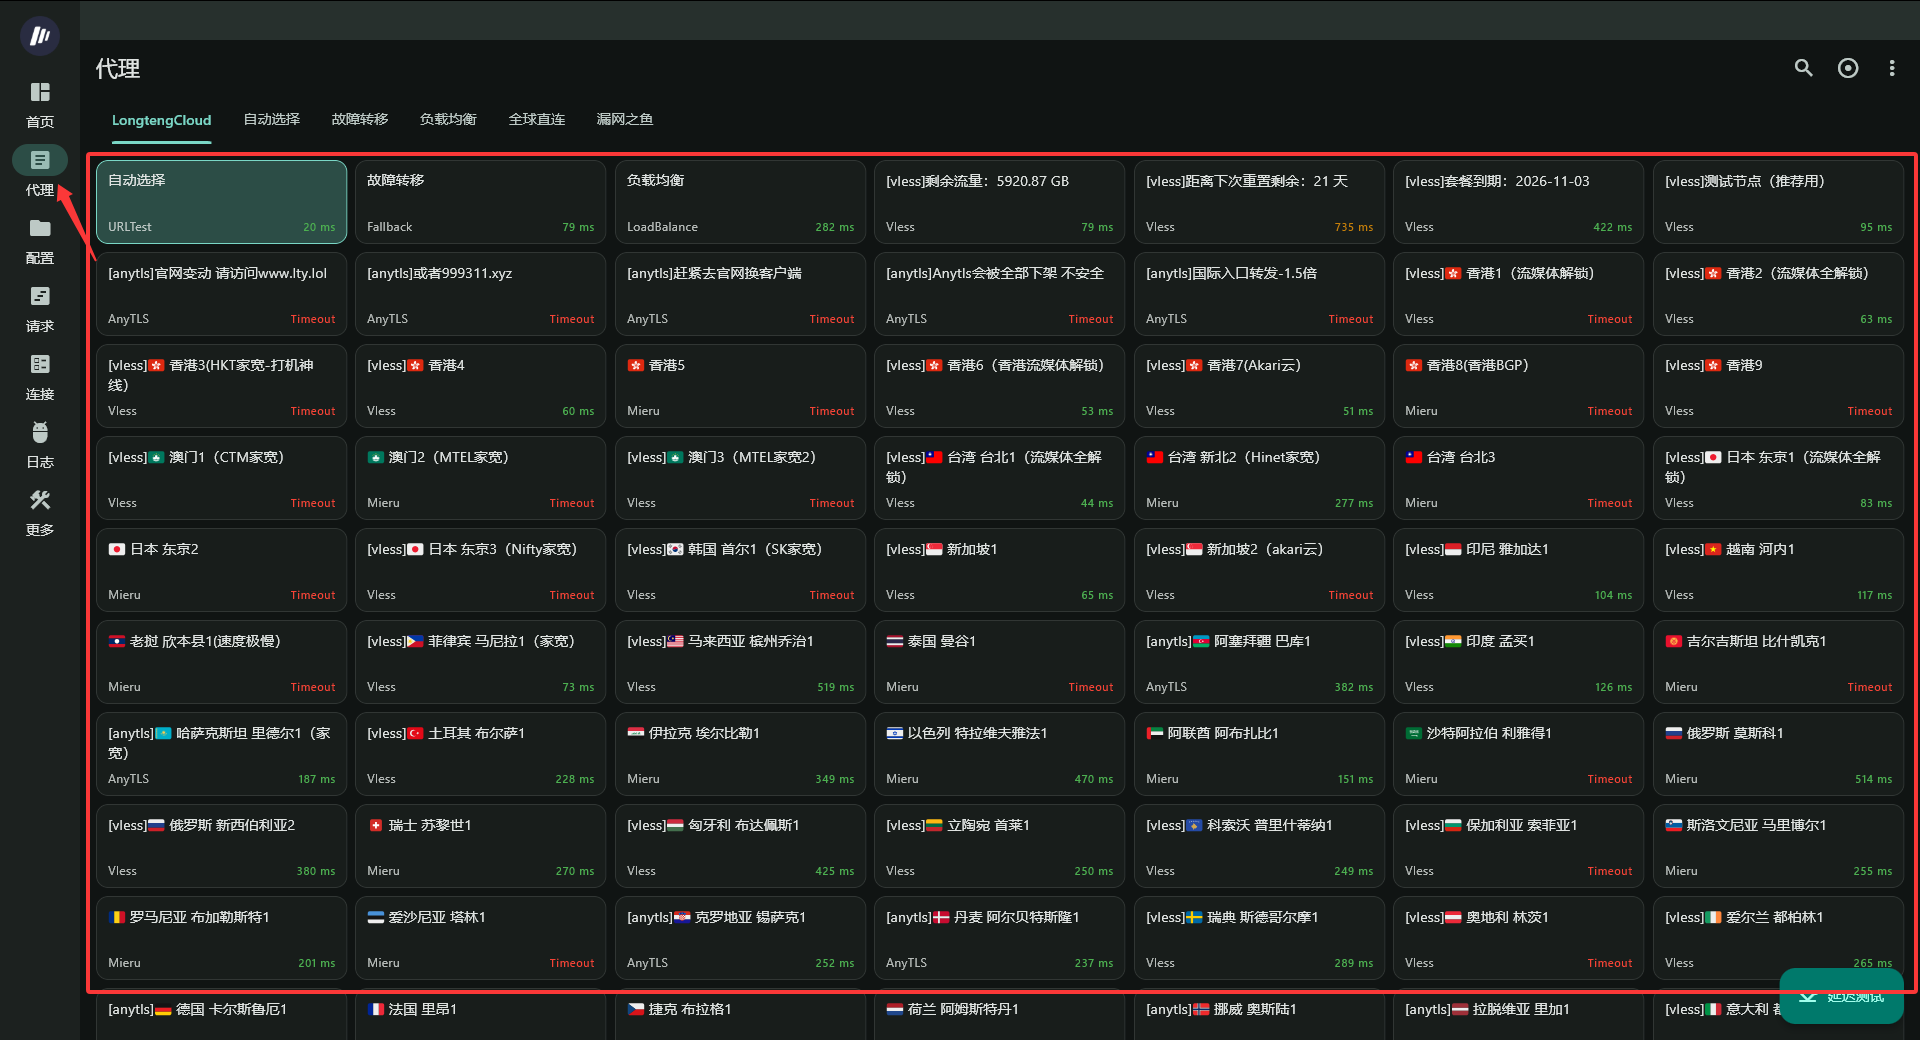Click the 配置 folder sidebar icon

(40, 229)
